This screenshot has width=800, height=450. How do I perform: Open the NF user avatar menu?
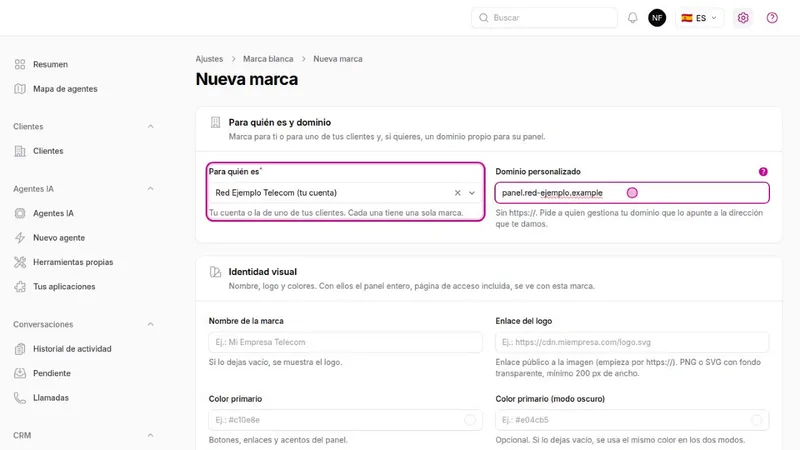click(x=657, y=18)
